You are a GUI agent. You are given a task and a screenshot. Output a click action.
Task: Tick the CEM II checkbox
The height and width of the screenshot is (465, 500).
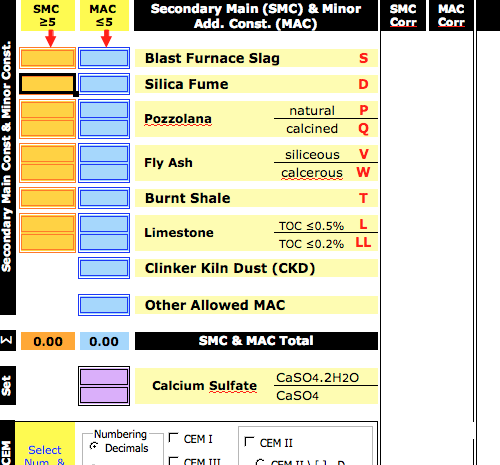click(249, 442)
